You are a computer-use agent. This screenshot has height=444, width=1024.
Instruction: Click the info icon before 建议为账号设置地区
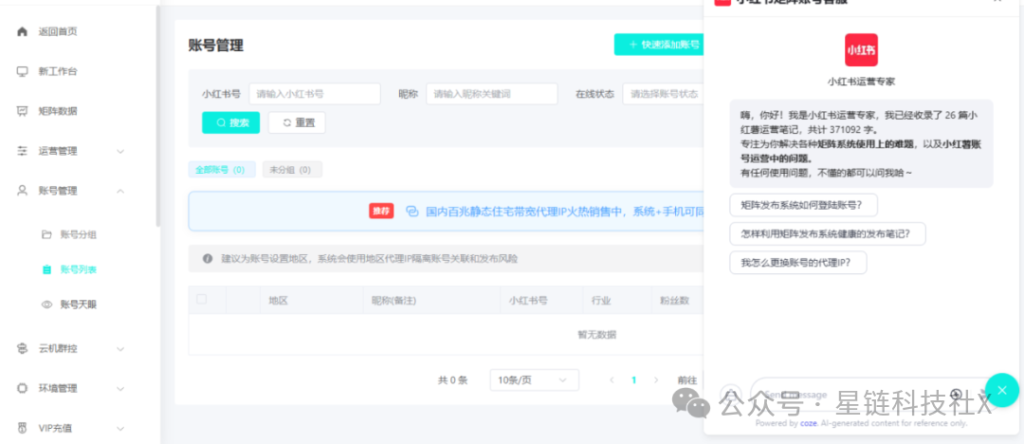208,259
